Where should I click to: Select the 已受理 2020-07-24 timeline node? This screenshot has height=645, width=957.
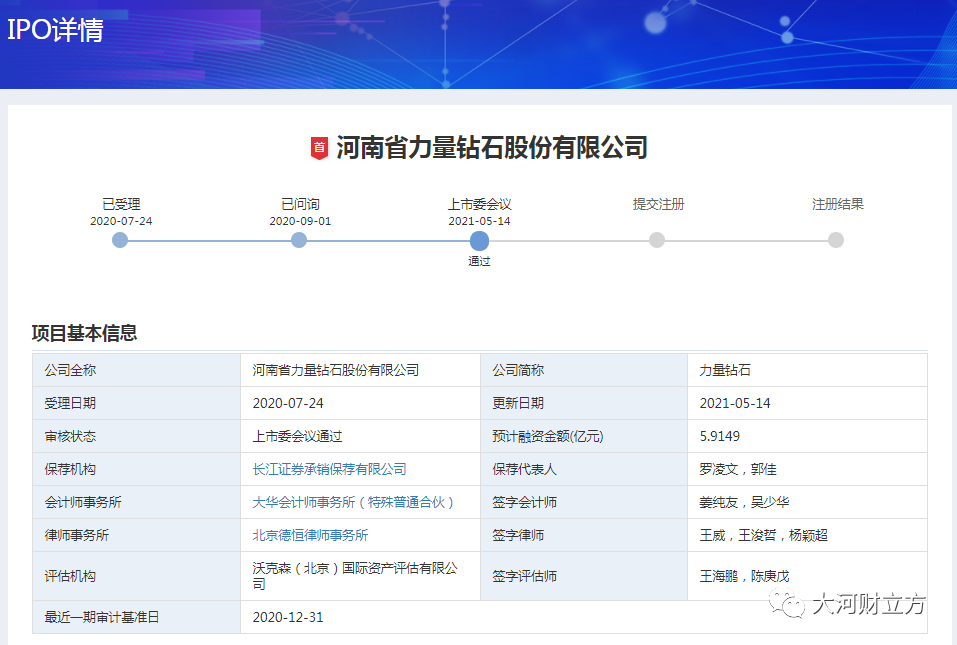click(120, 240)
